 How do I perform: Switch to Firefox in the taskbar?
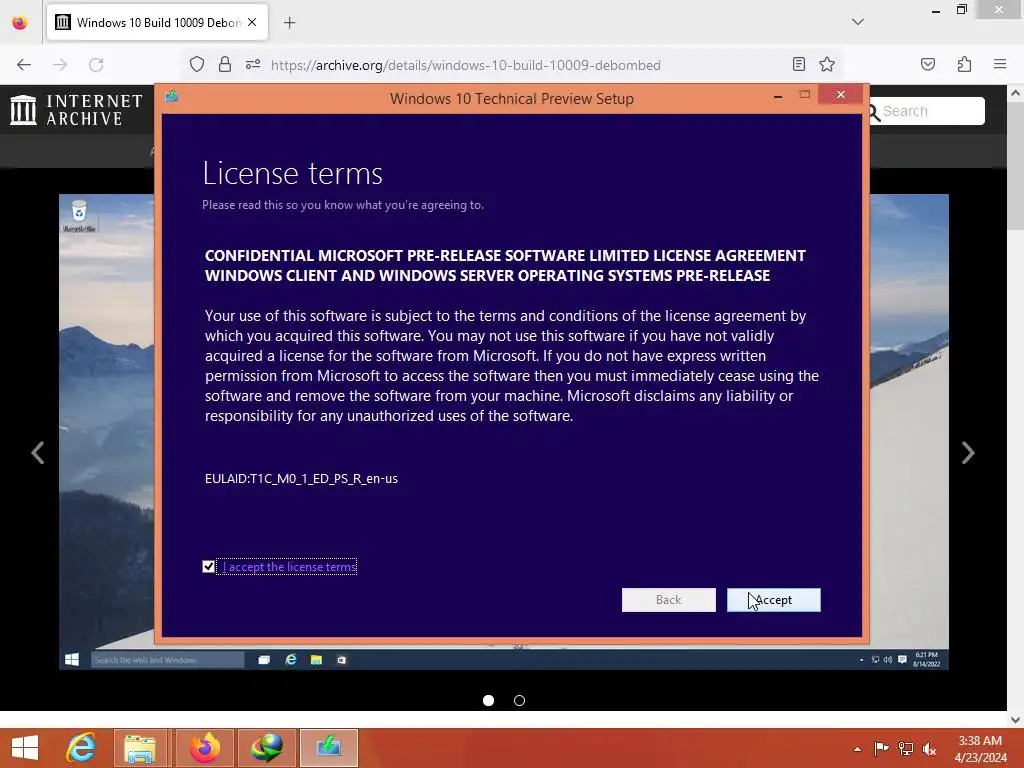204,748
